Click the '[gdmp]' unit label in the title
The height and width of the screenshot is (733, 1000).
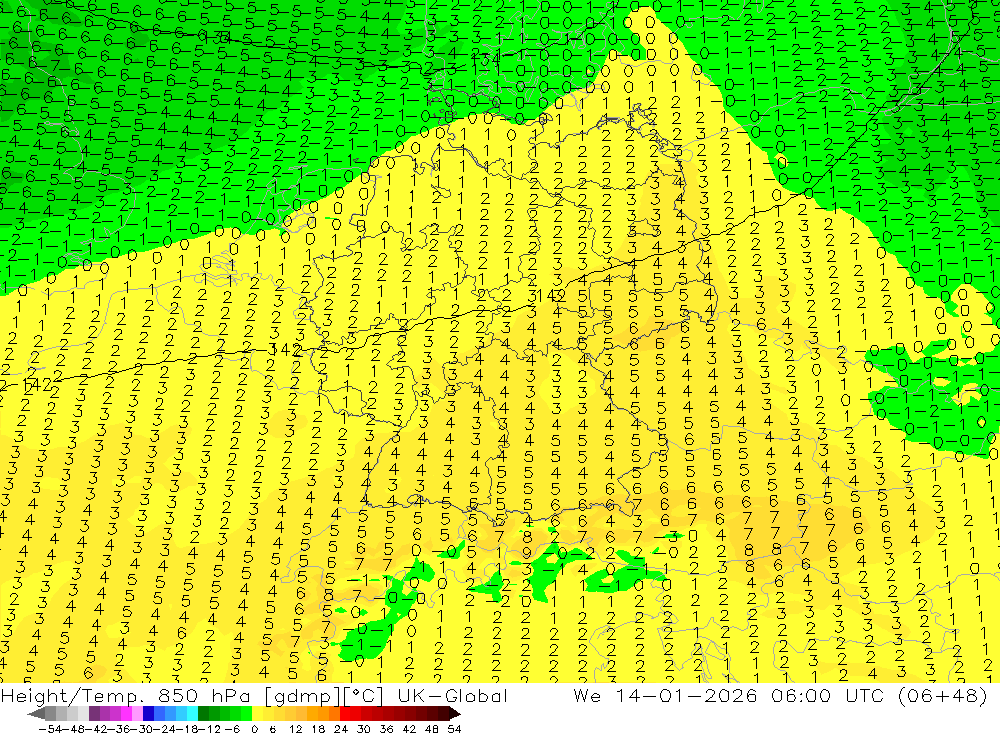[303, 696]
